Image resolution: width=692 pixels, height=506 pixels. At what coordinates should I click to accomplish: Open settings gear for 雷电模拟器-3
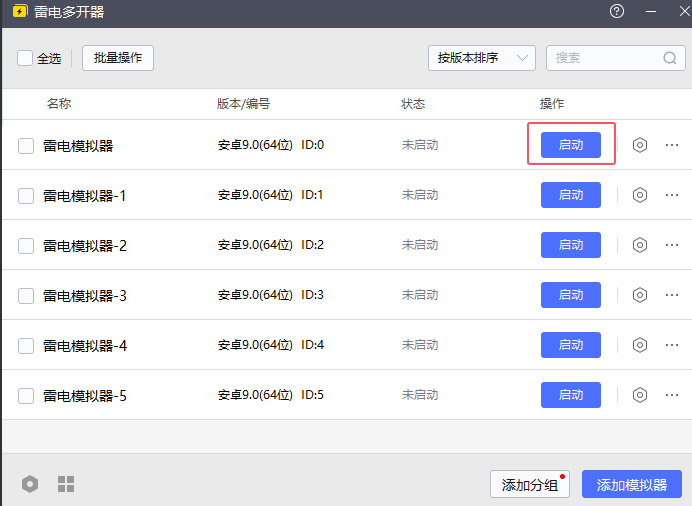coord(639,295)
